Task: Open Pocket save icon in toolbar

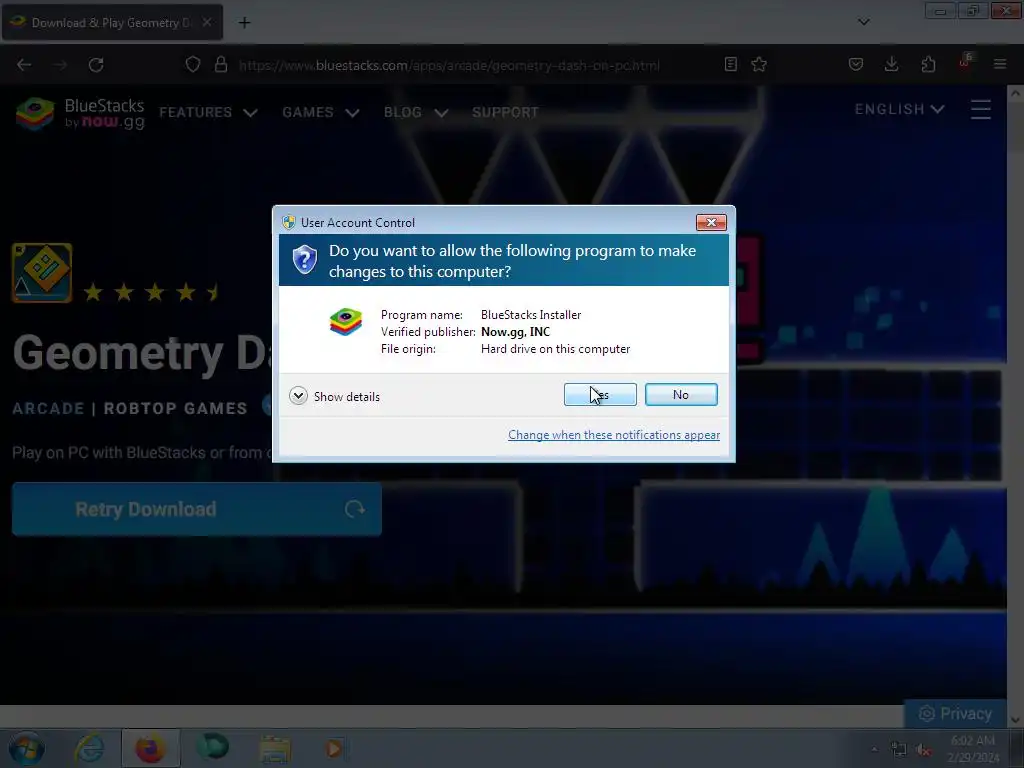Action: tap(856, 64)
